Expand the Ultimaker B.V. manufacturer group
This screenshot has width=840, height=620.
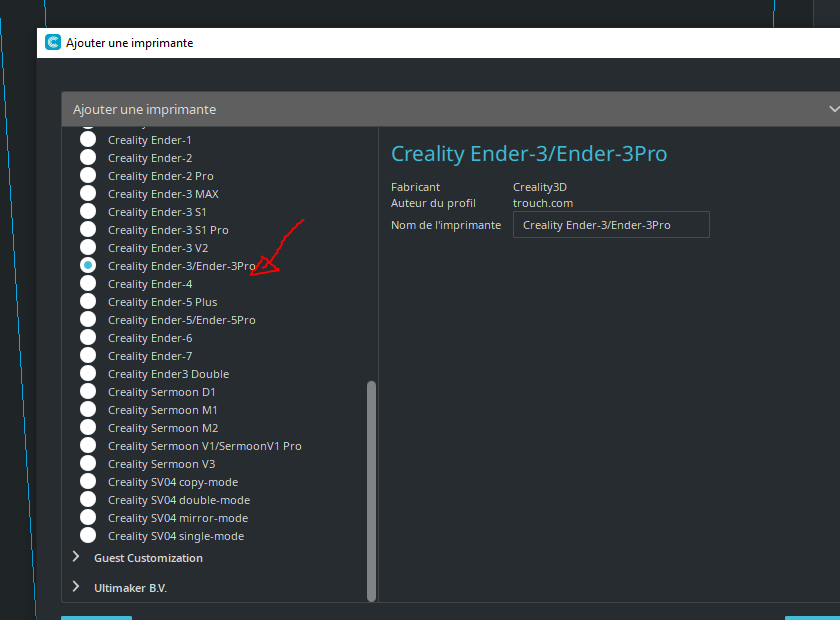pos(76,587)
